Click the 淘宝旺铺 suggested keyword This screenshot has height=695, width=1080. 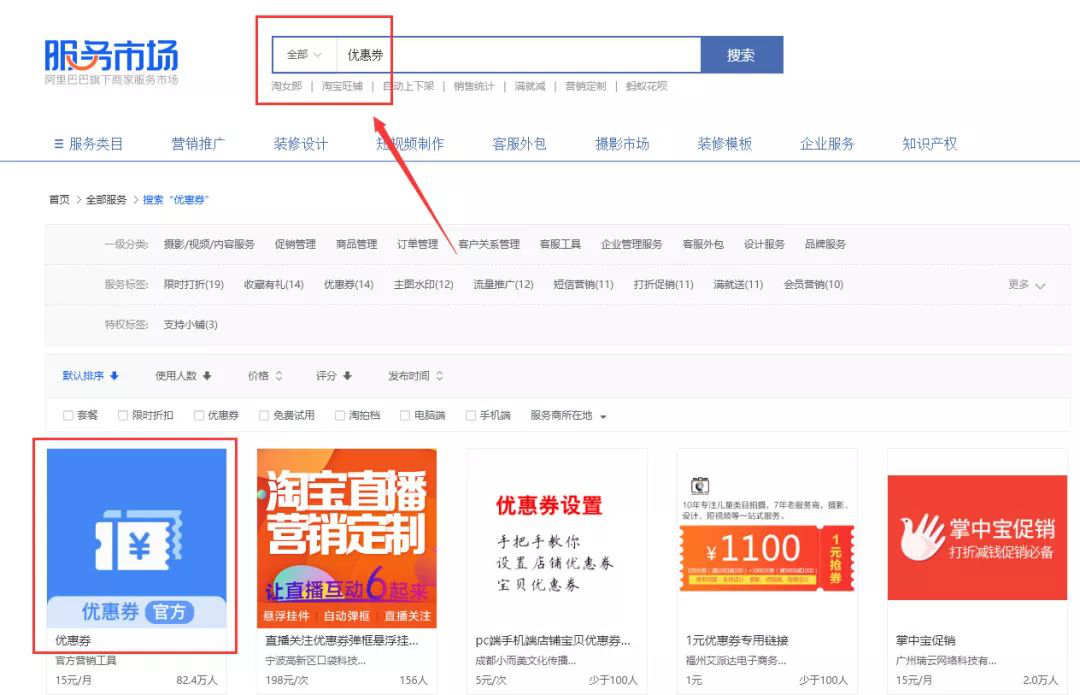pyautogui.click(x=342, y=86)
